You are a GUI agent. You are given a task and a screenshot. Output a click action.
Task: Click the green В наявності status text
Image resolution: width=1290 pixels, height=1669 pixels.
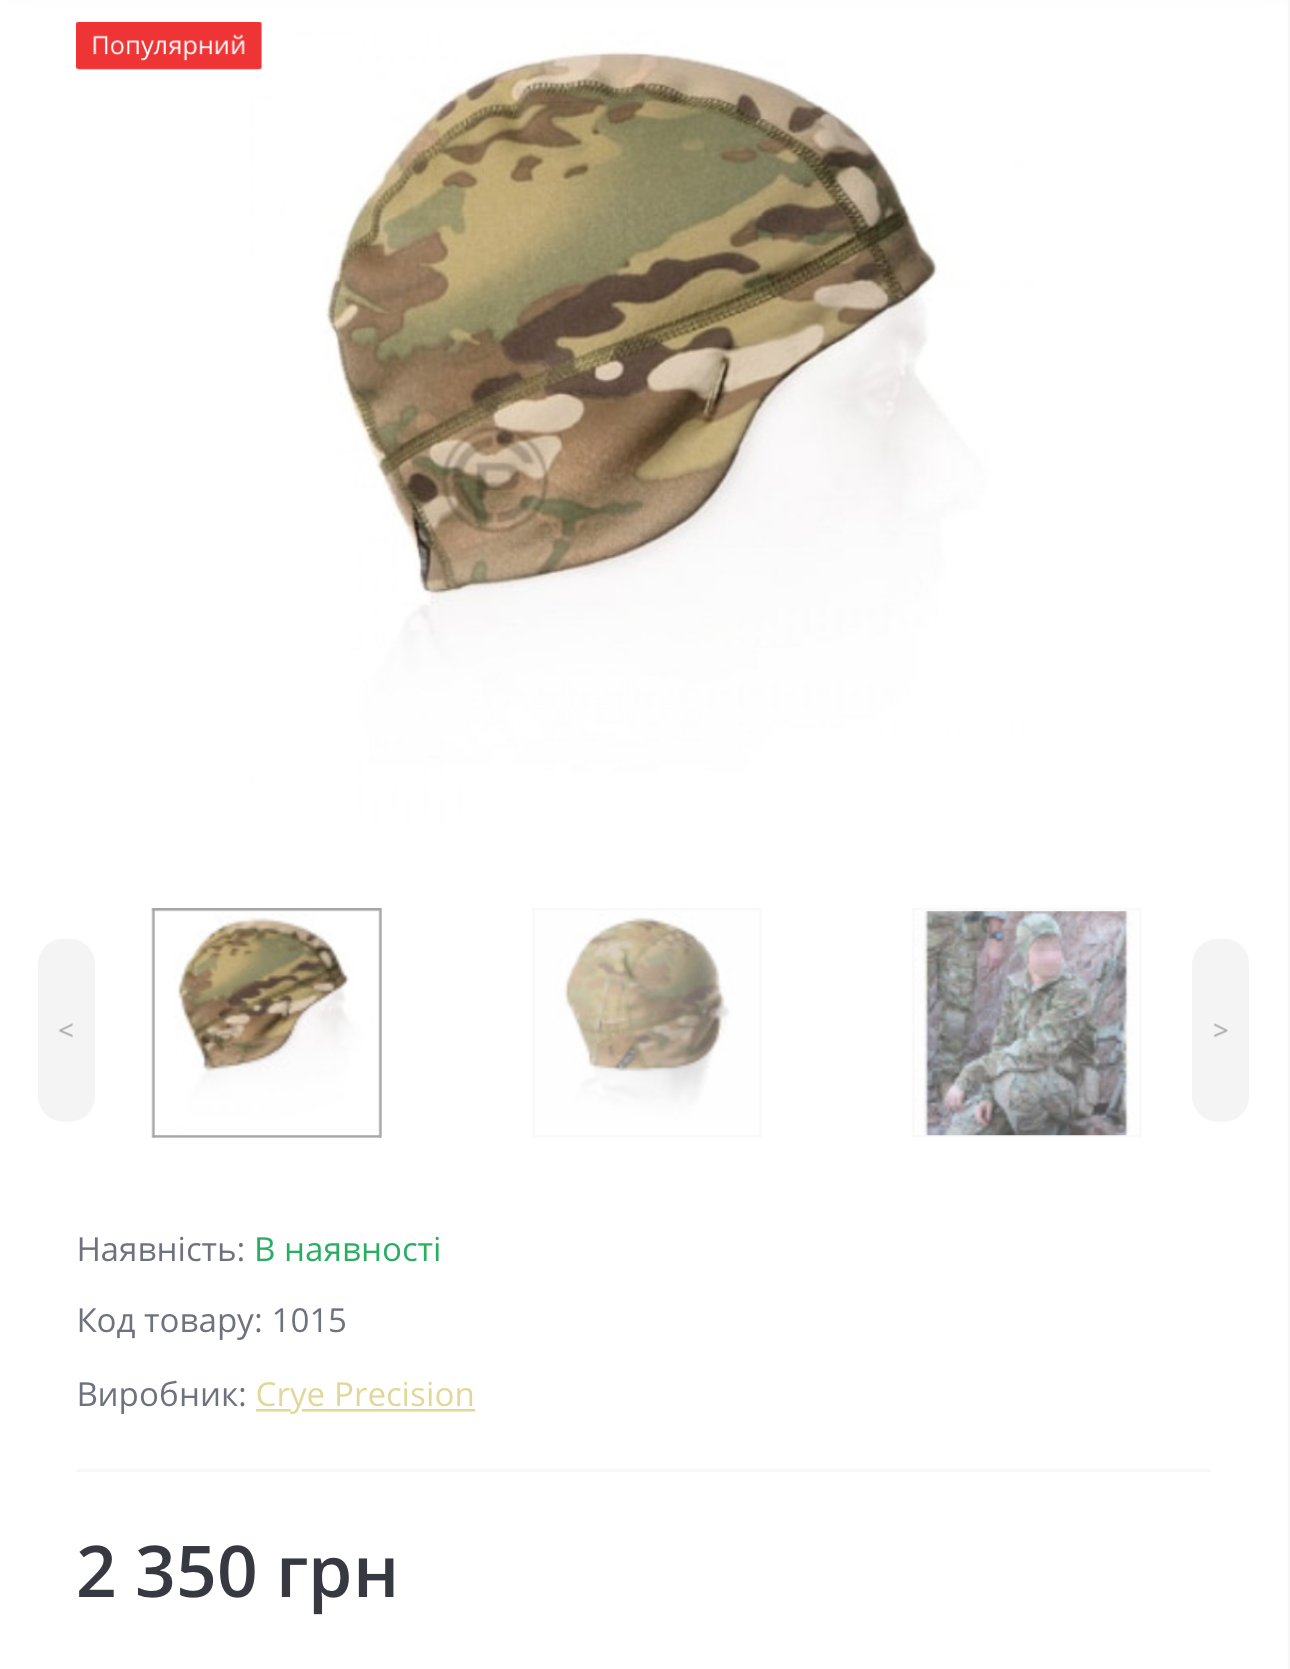tap(348, 1250)
